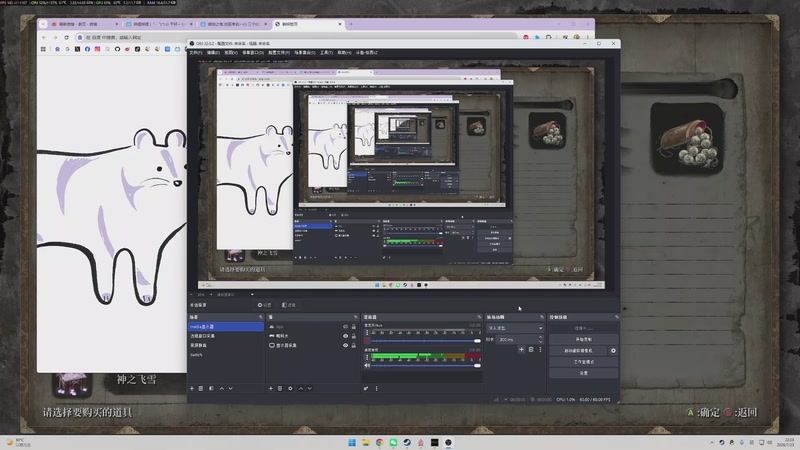
Task: Click the Chrome address bar
Action: tap(296, 37)
